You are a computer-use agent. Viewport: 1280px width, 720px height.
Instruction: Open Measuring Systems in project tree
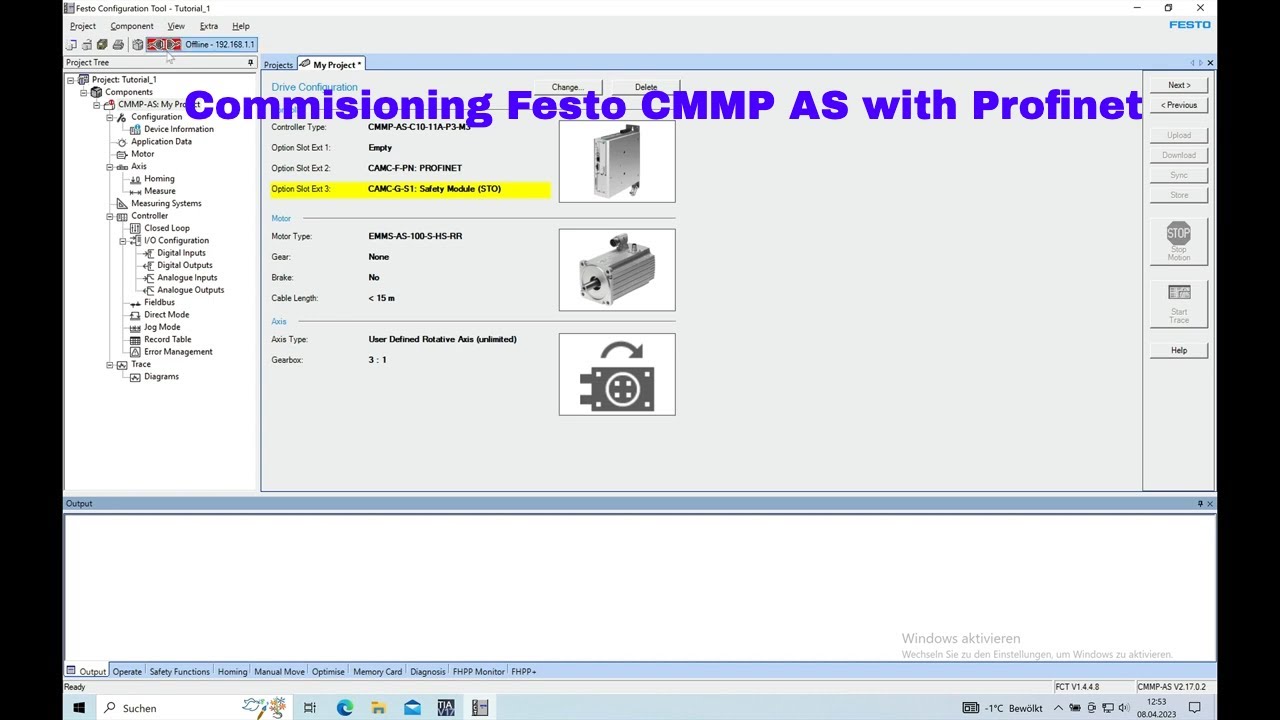point(166,203)
